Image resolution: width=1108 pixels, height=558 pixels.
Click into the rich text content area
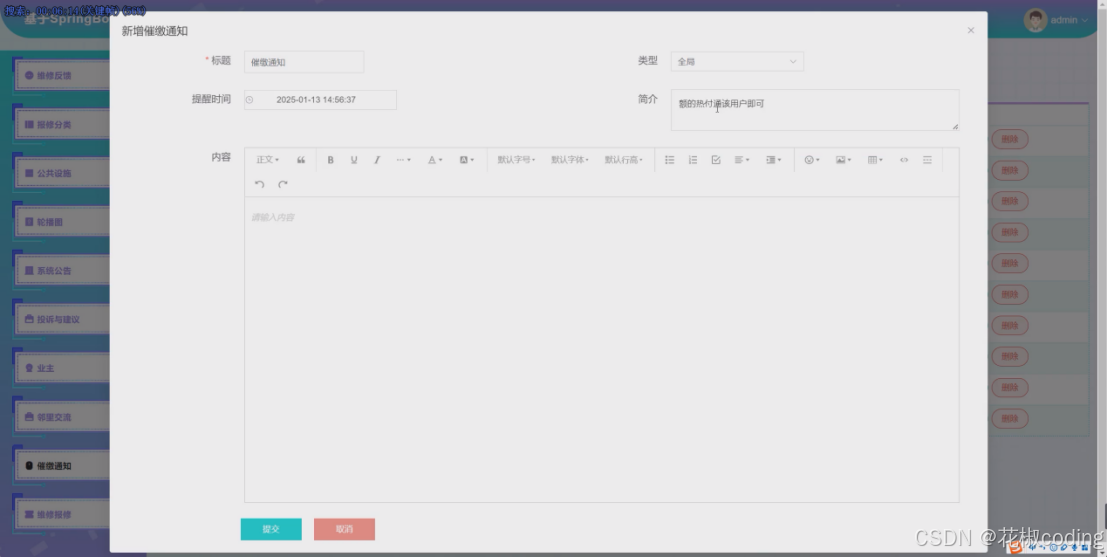[x=601, y=349]
